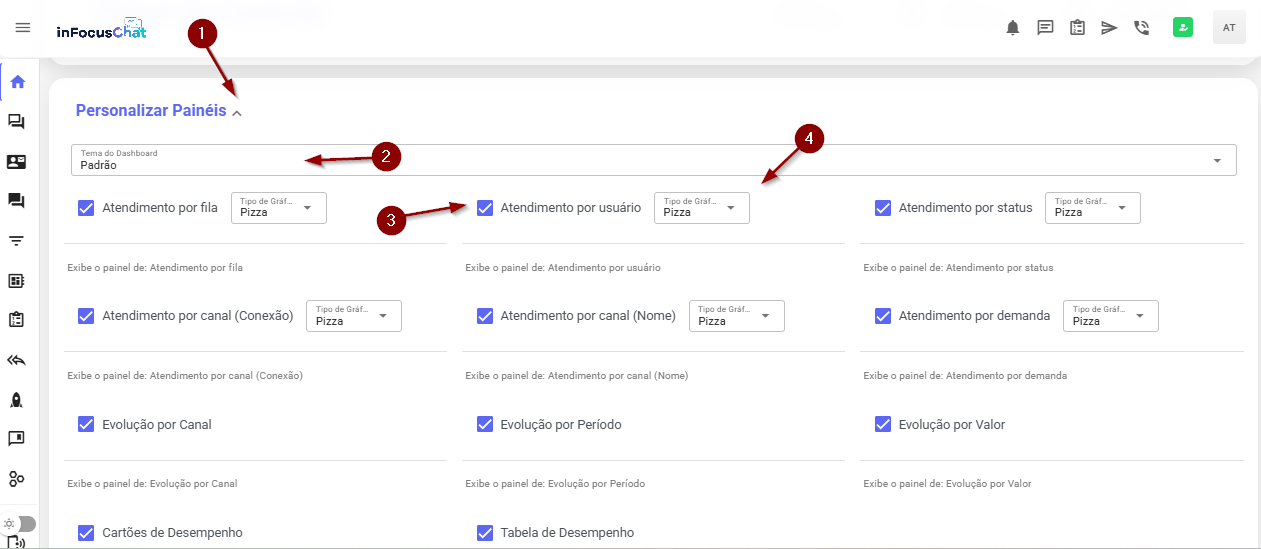Click the contact card sidebar icon
This screenshot has height=549, width=1261.
pyautogui.click(x=16, y=162)
